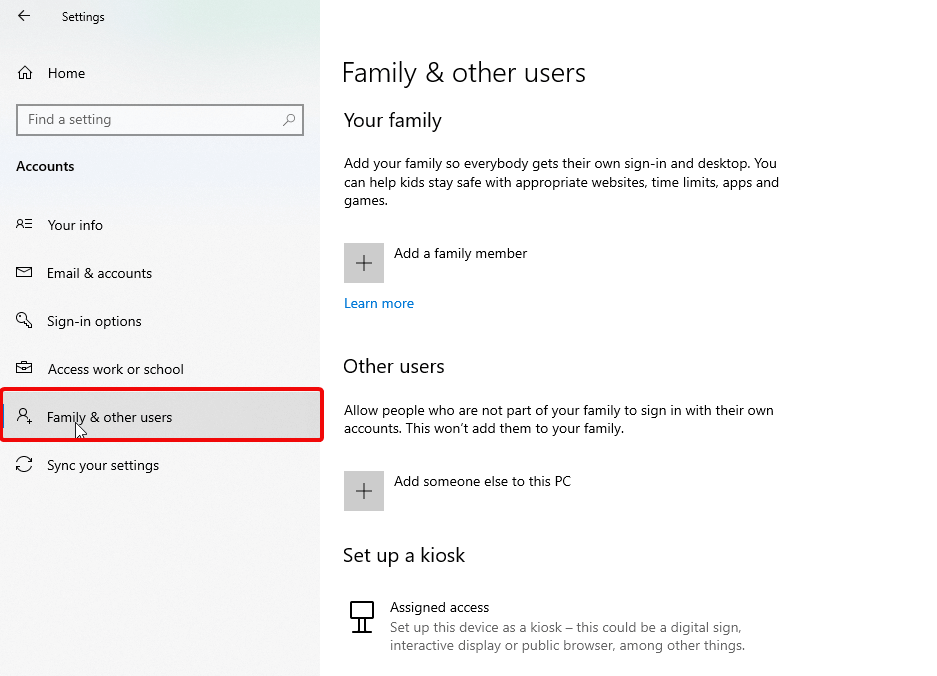Click the Settings window title

83,17
